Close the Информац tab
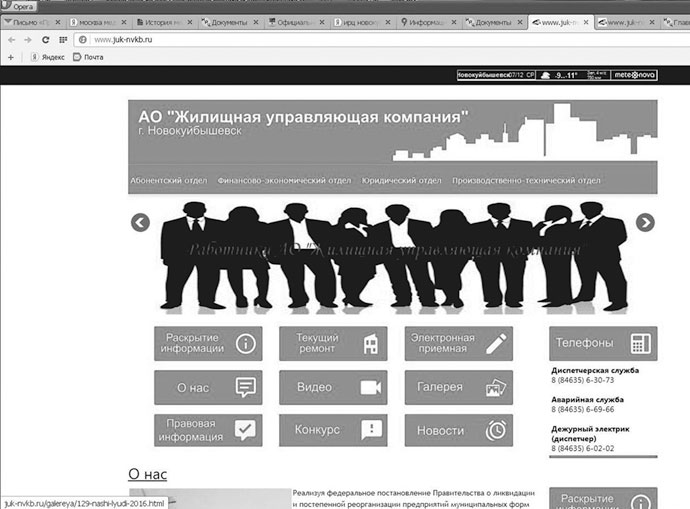The width and height of the screenshot is (690, 509). (x=454, y=22)
